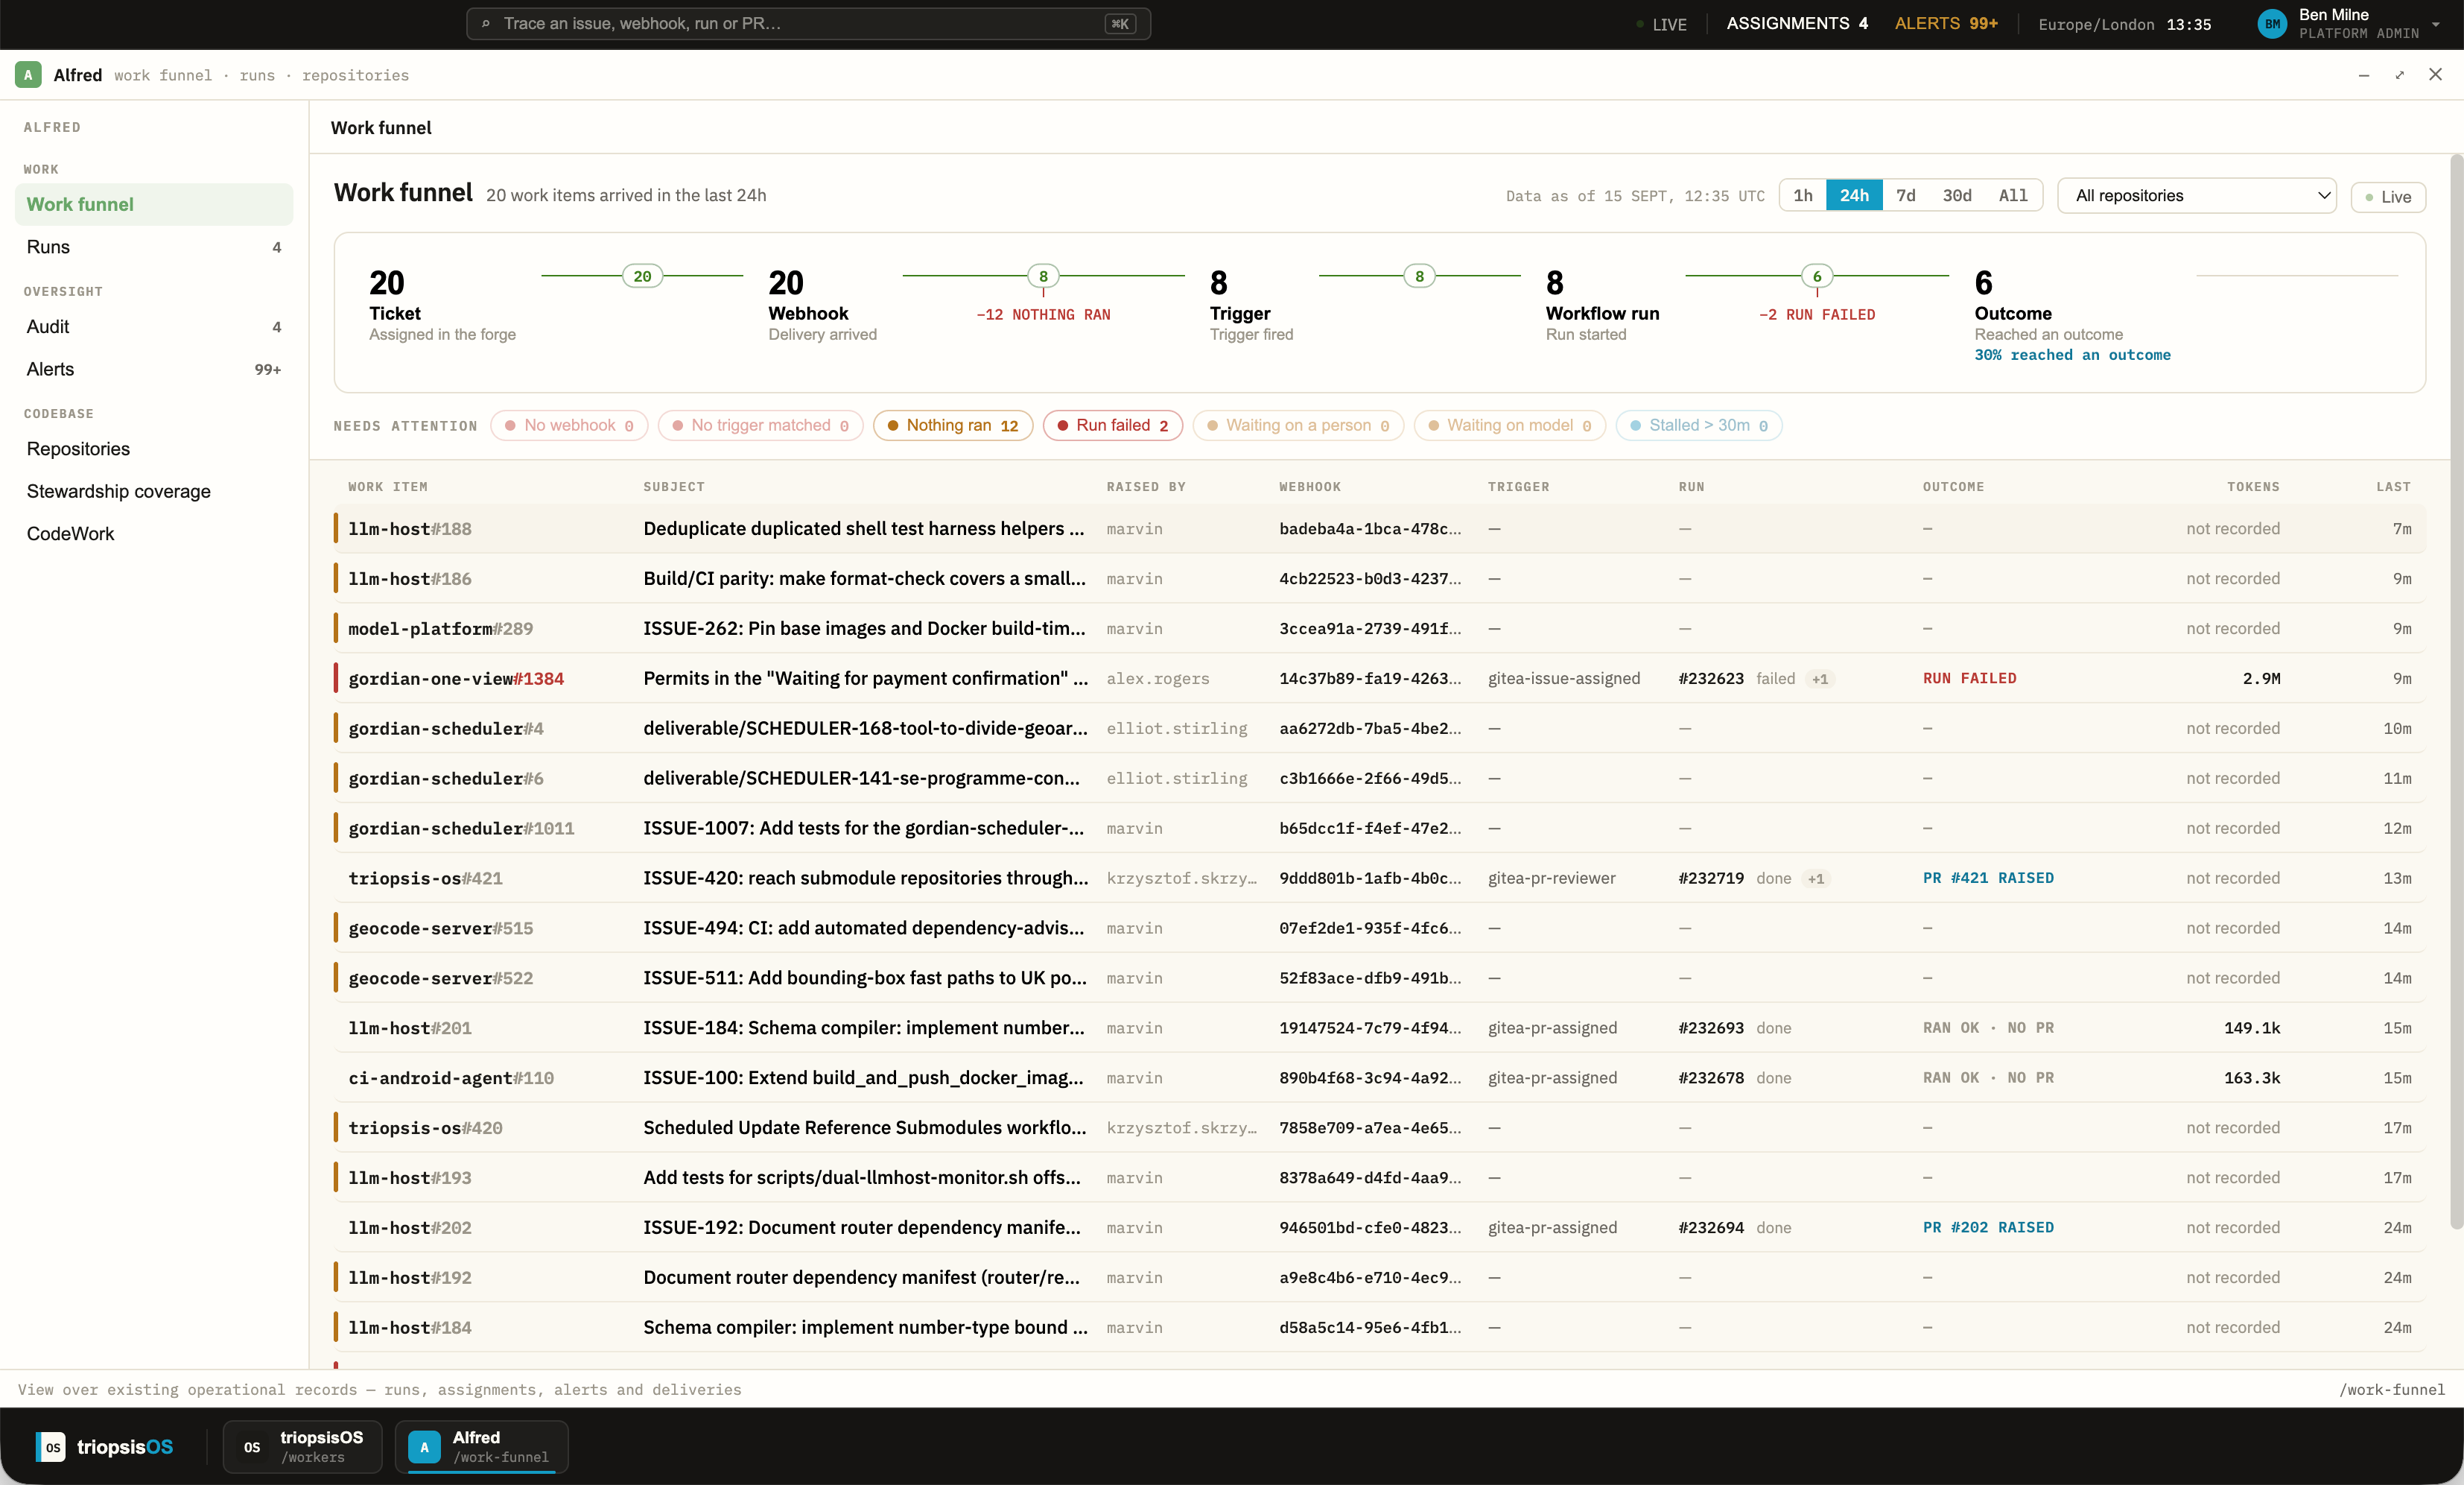Click the LAST column header
The height and width of the screenshot is (1485, 2464).
(2393, 487)
